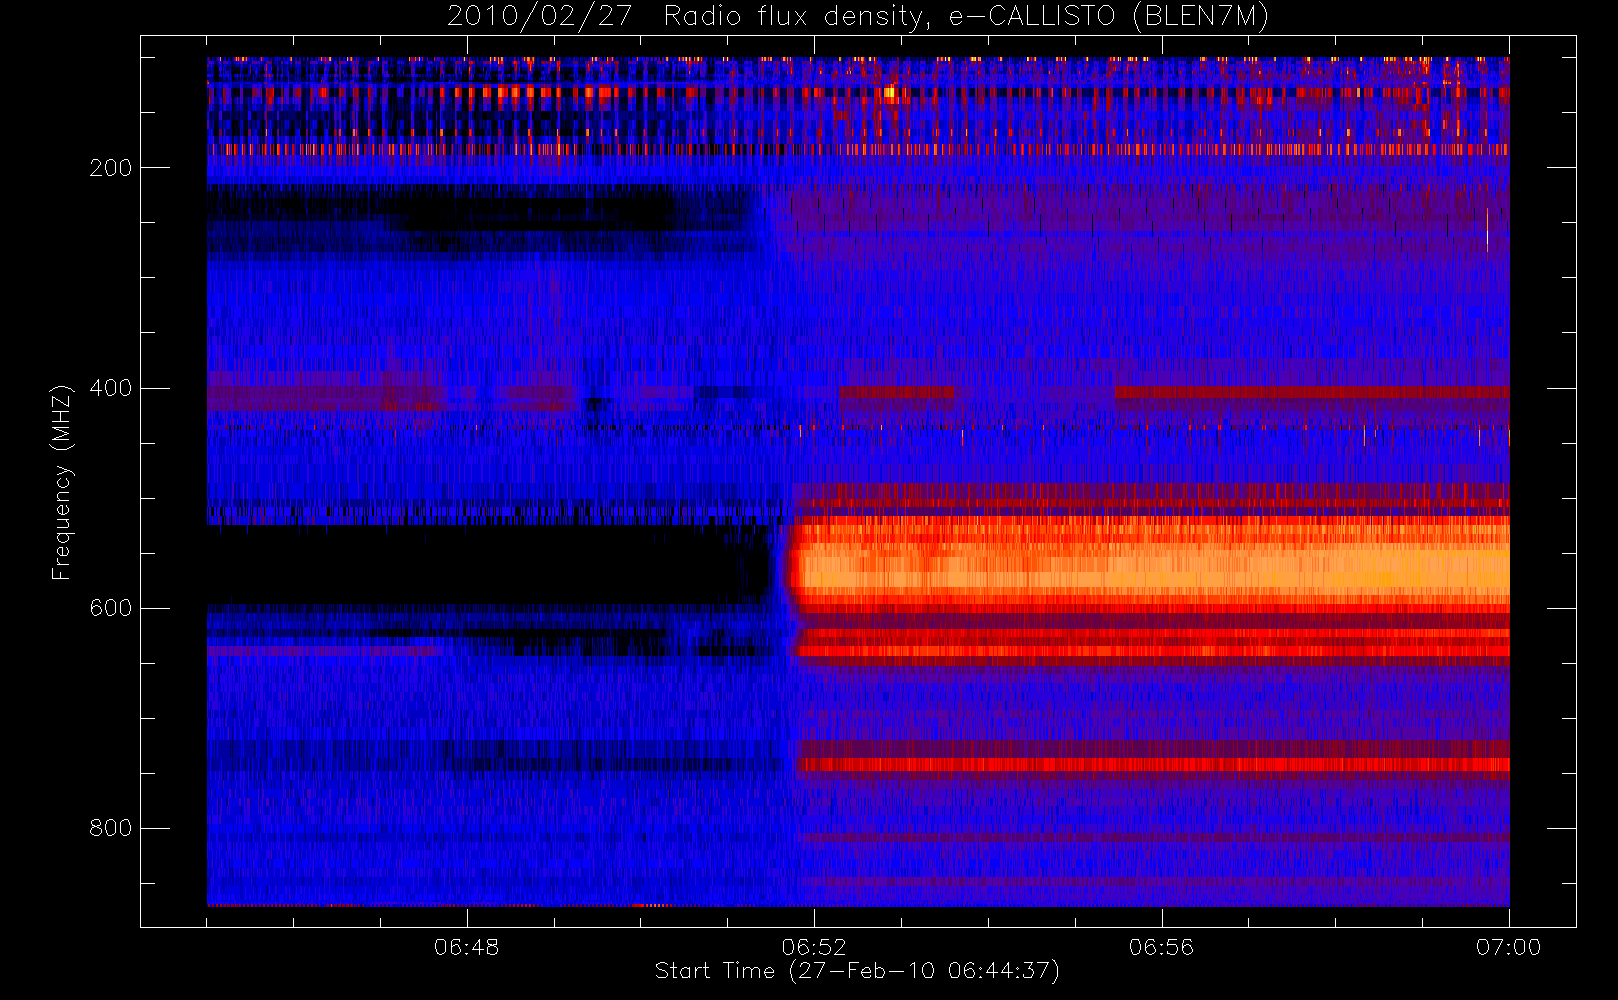Click the 'Start Time (27-Feb-10 06:44:37)' label
1618x1000 pixels.
tap(857, 971)
